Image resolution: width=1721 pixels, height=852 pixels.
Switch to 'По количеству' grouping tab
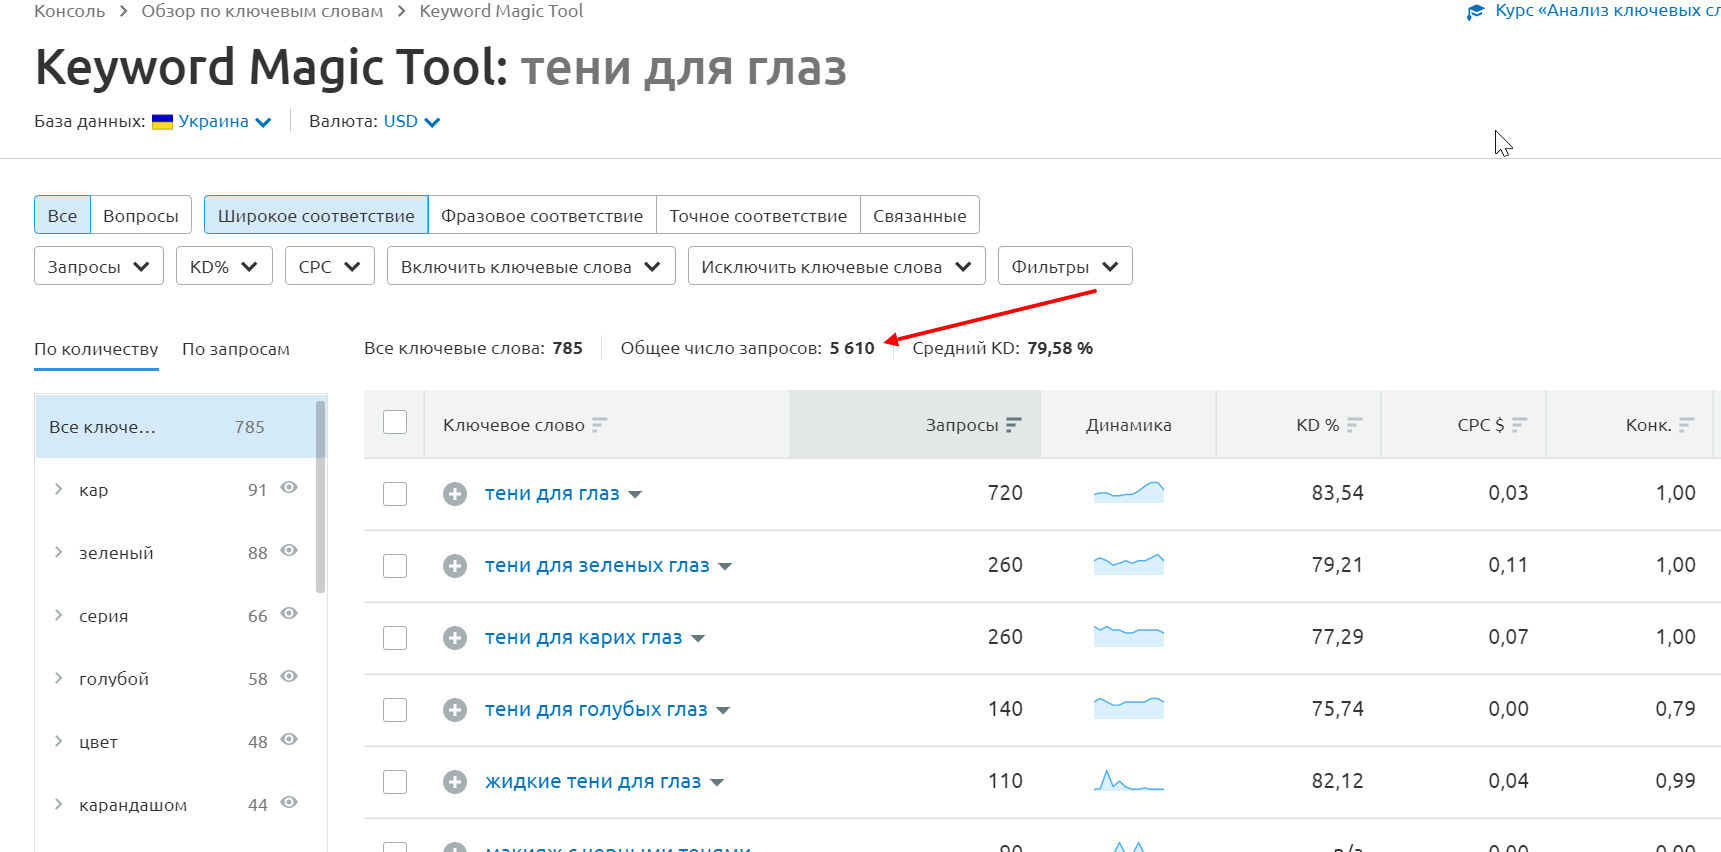coord(96,349)
